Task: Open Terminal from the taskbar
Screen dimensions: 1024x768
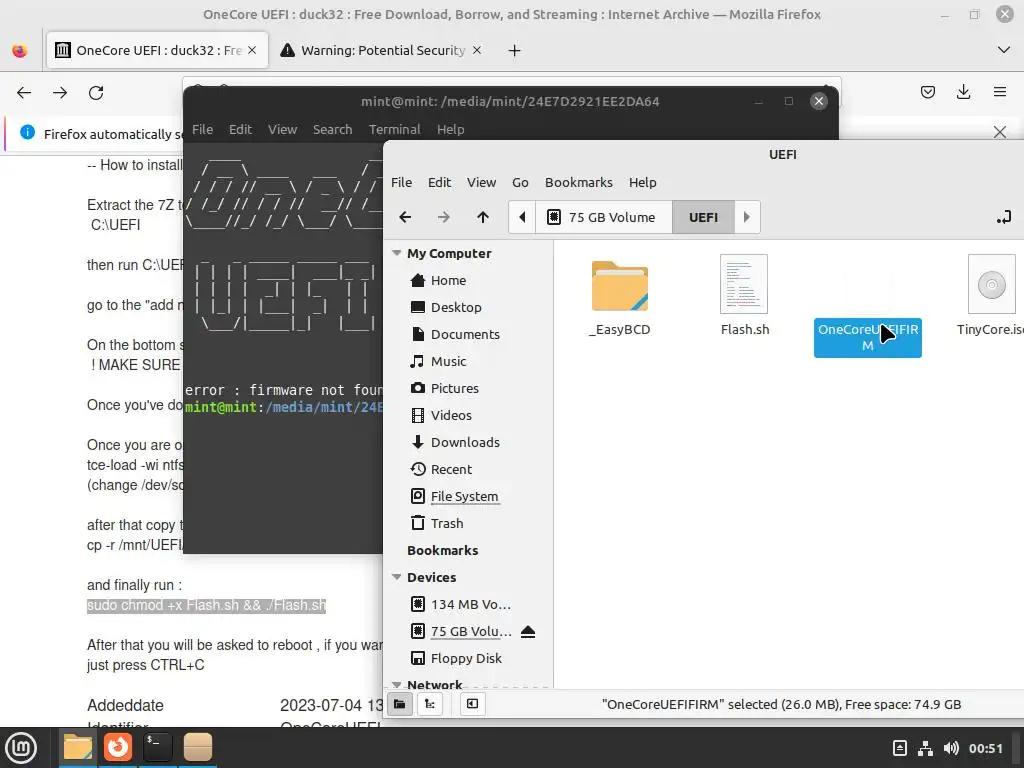Action: (x=157, y=748)
